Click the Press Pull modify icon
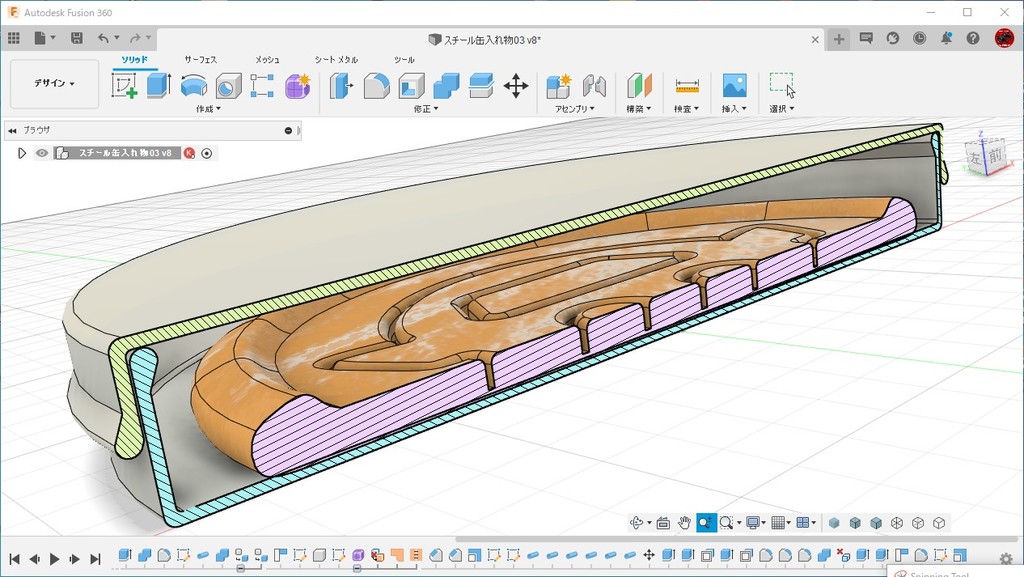Image resolution: width=1024 pixels, height=577 pixels. tap(342, 86)
